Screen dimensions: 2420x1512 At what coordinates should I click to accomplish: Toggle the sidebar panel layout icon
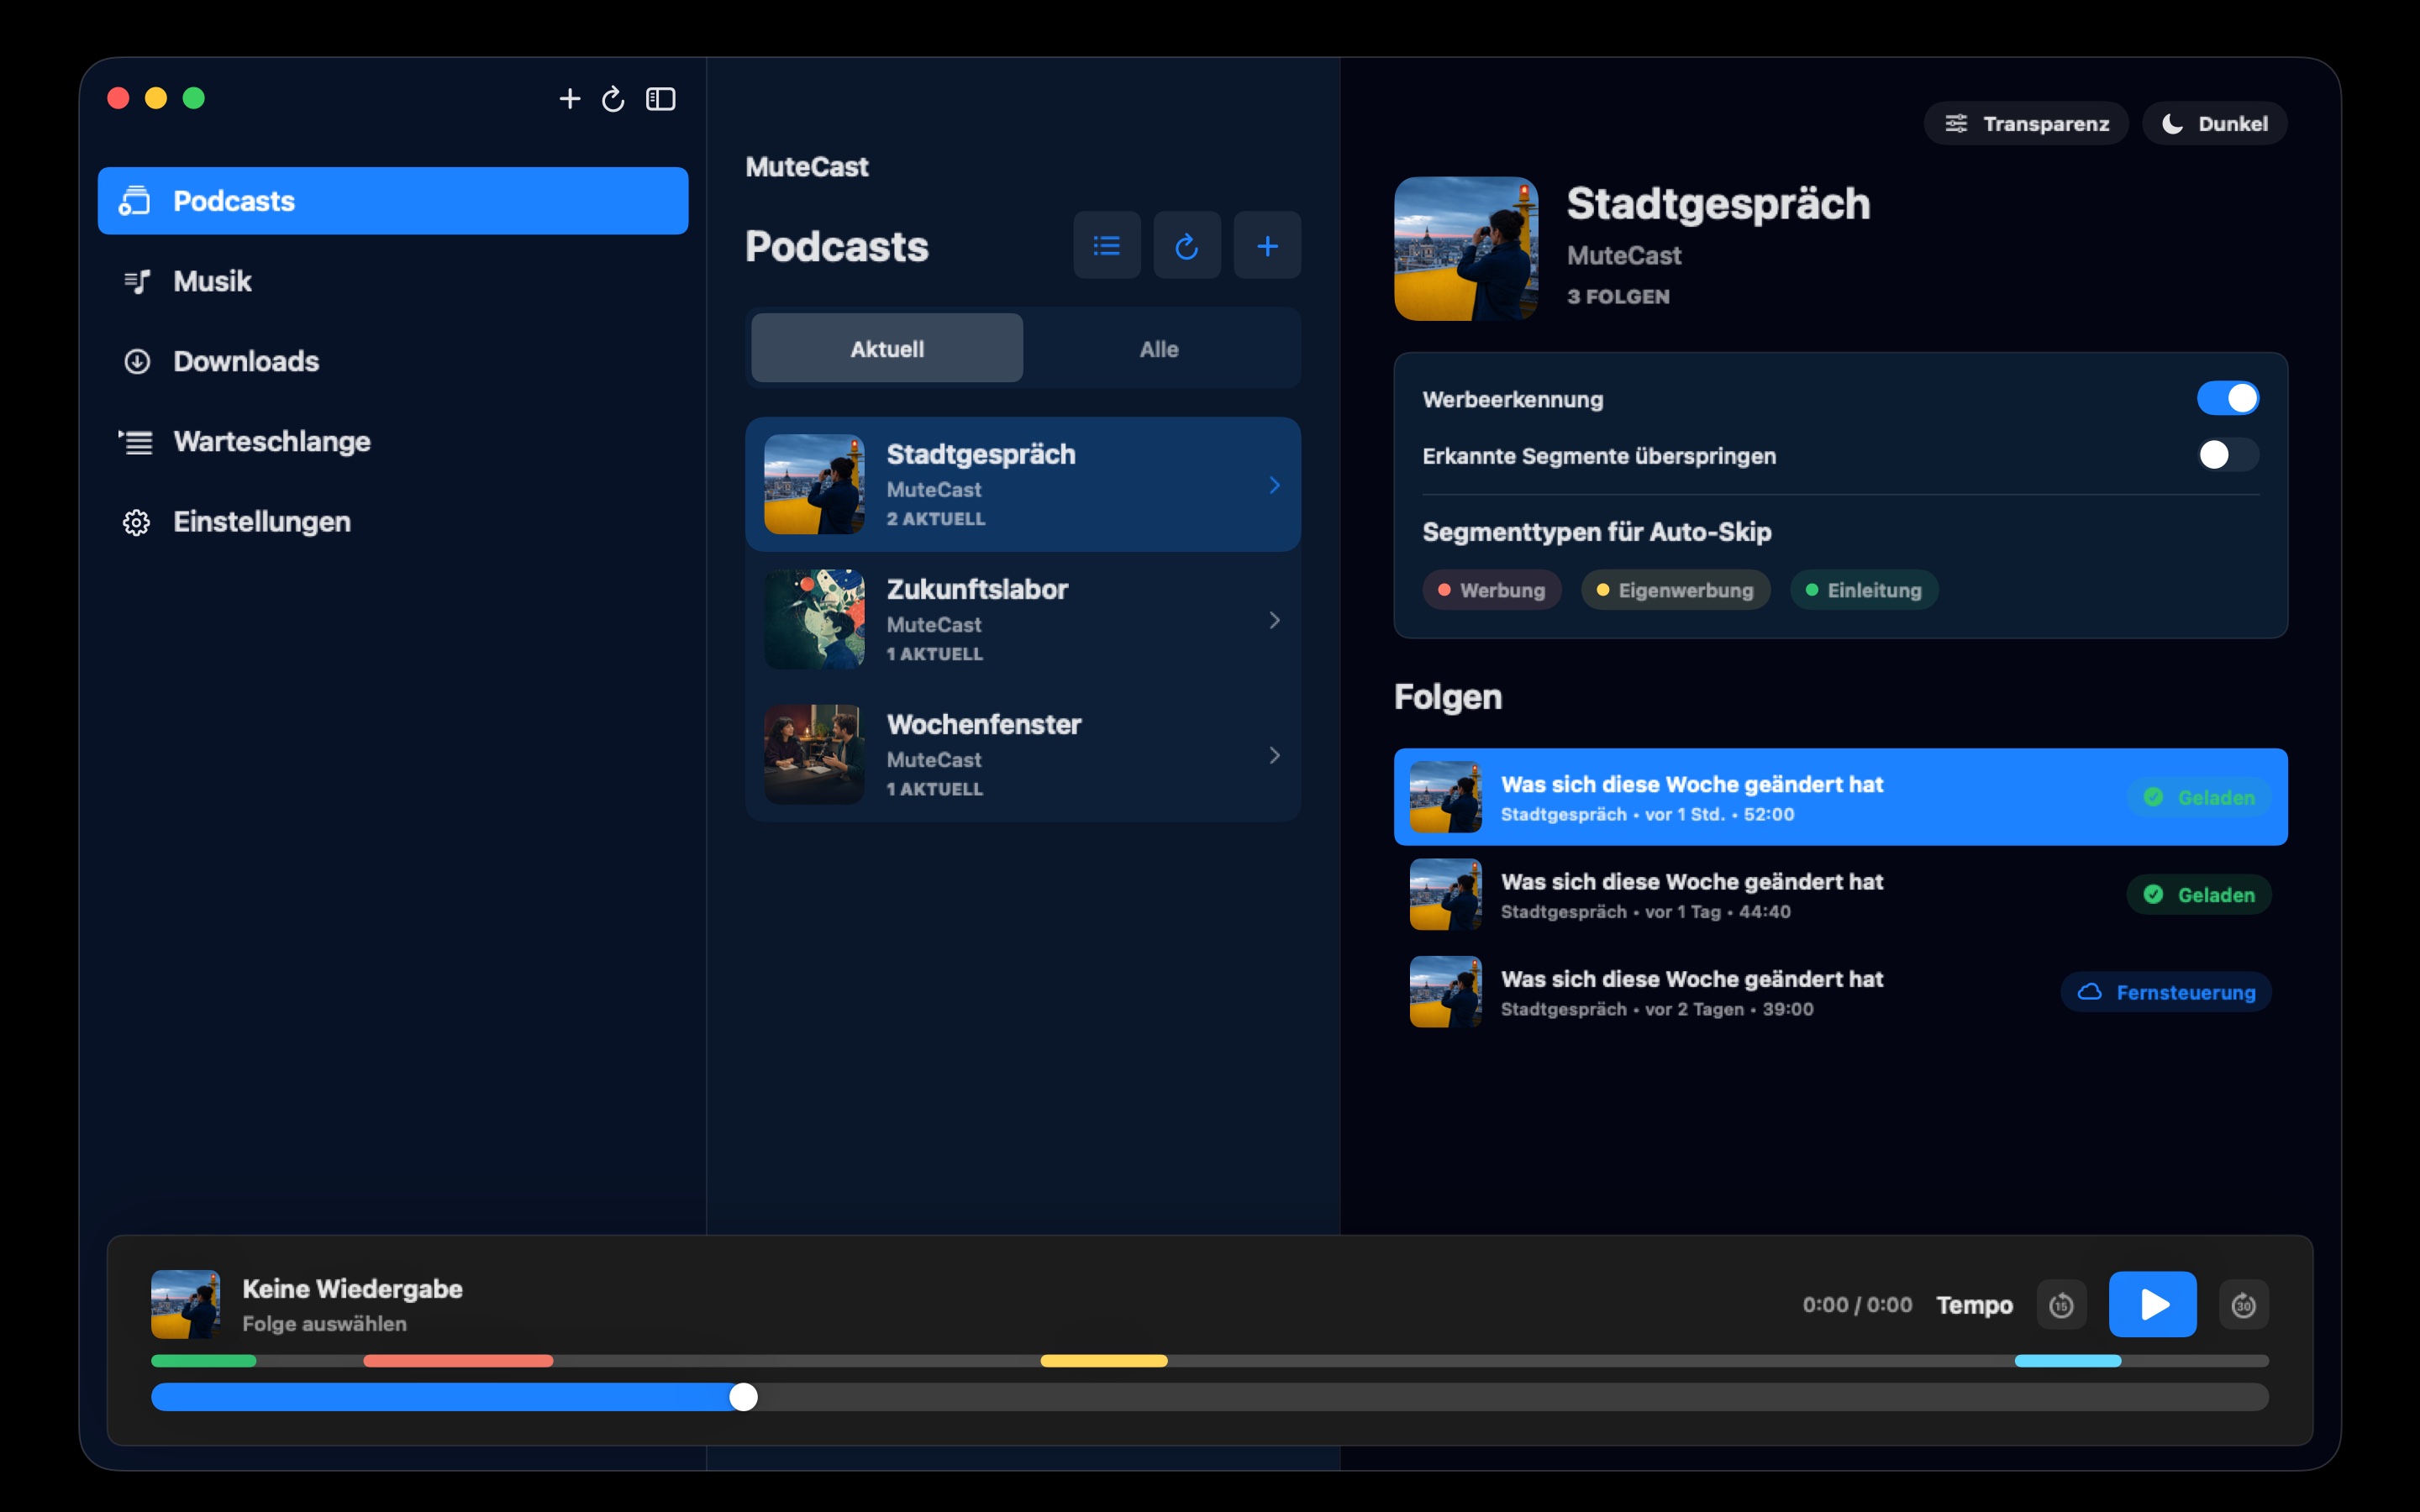(661, 99)
